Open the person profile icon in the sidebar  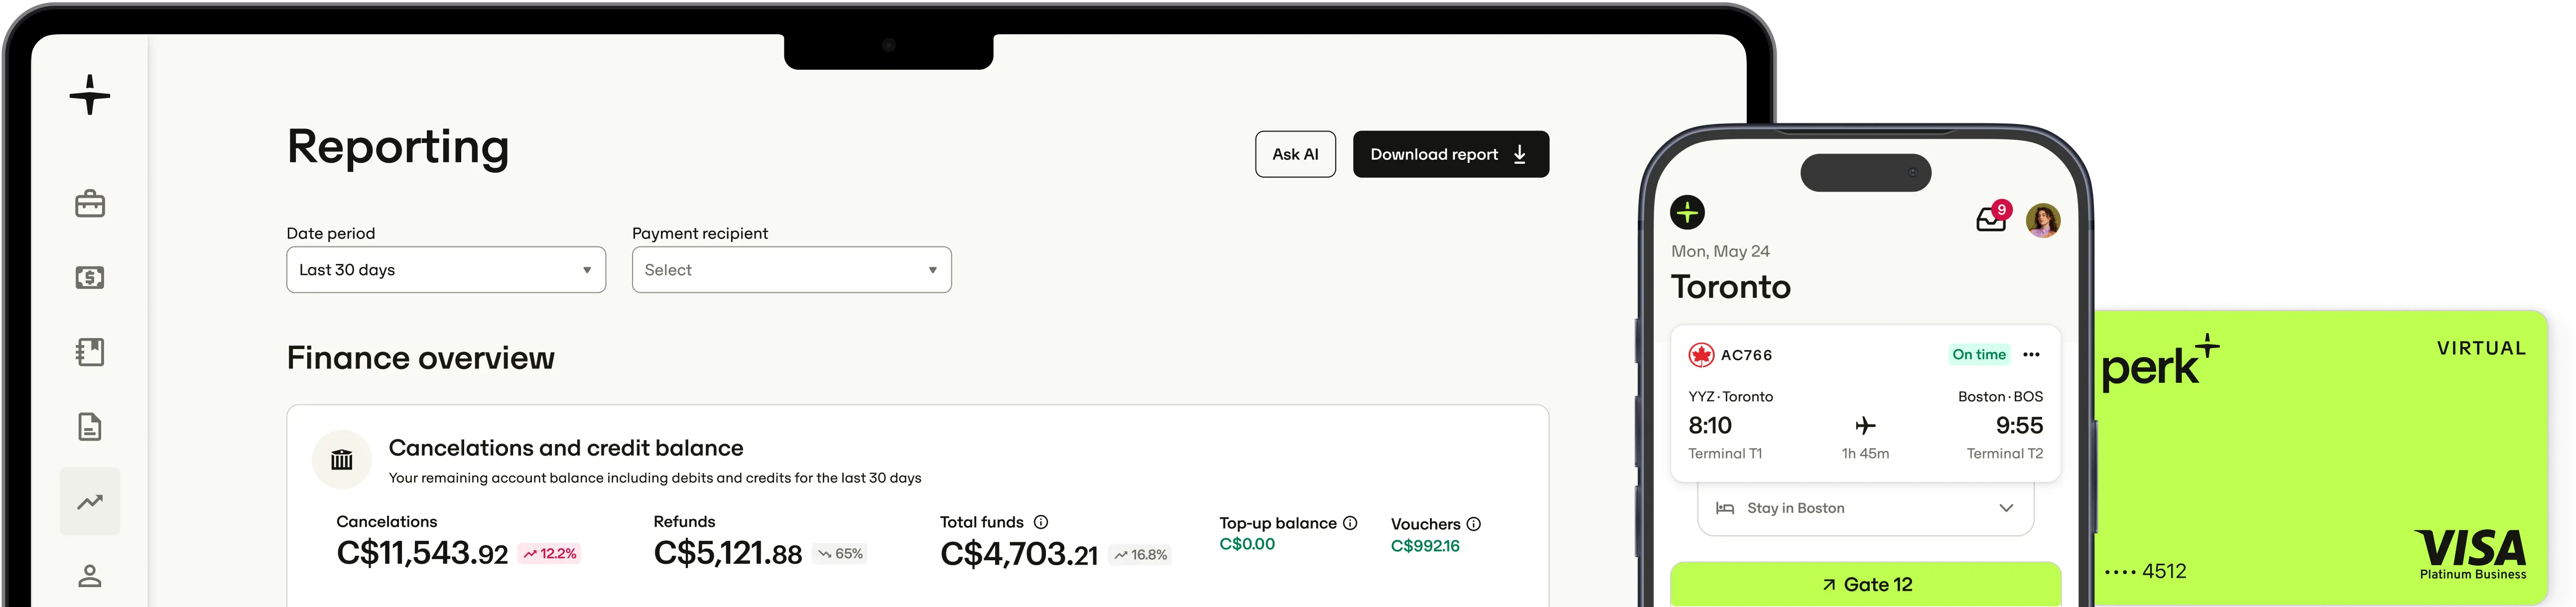click(x=90, y=576)
